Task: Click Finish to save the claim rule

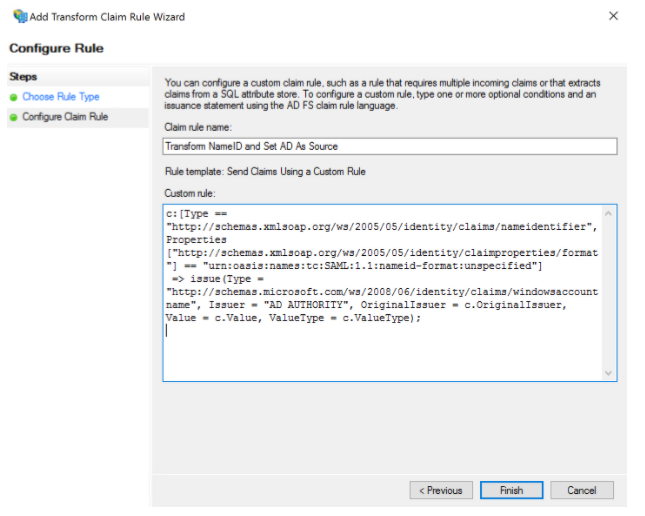Action: (511, 490)
